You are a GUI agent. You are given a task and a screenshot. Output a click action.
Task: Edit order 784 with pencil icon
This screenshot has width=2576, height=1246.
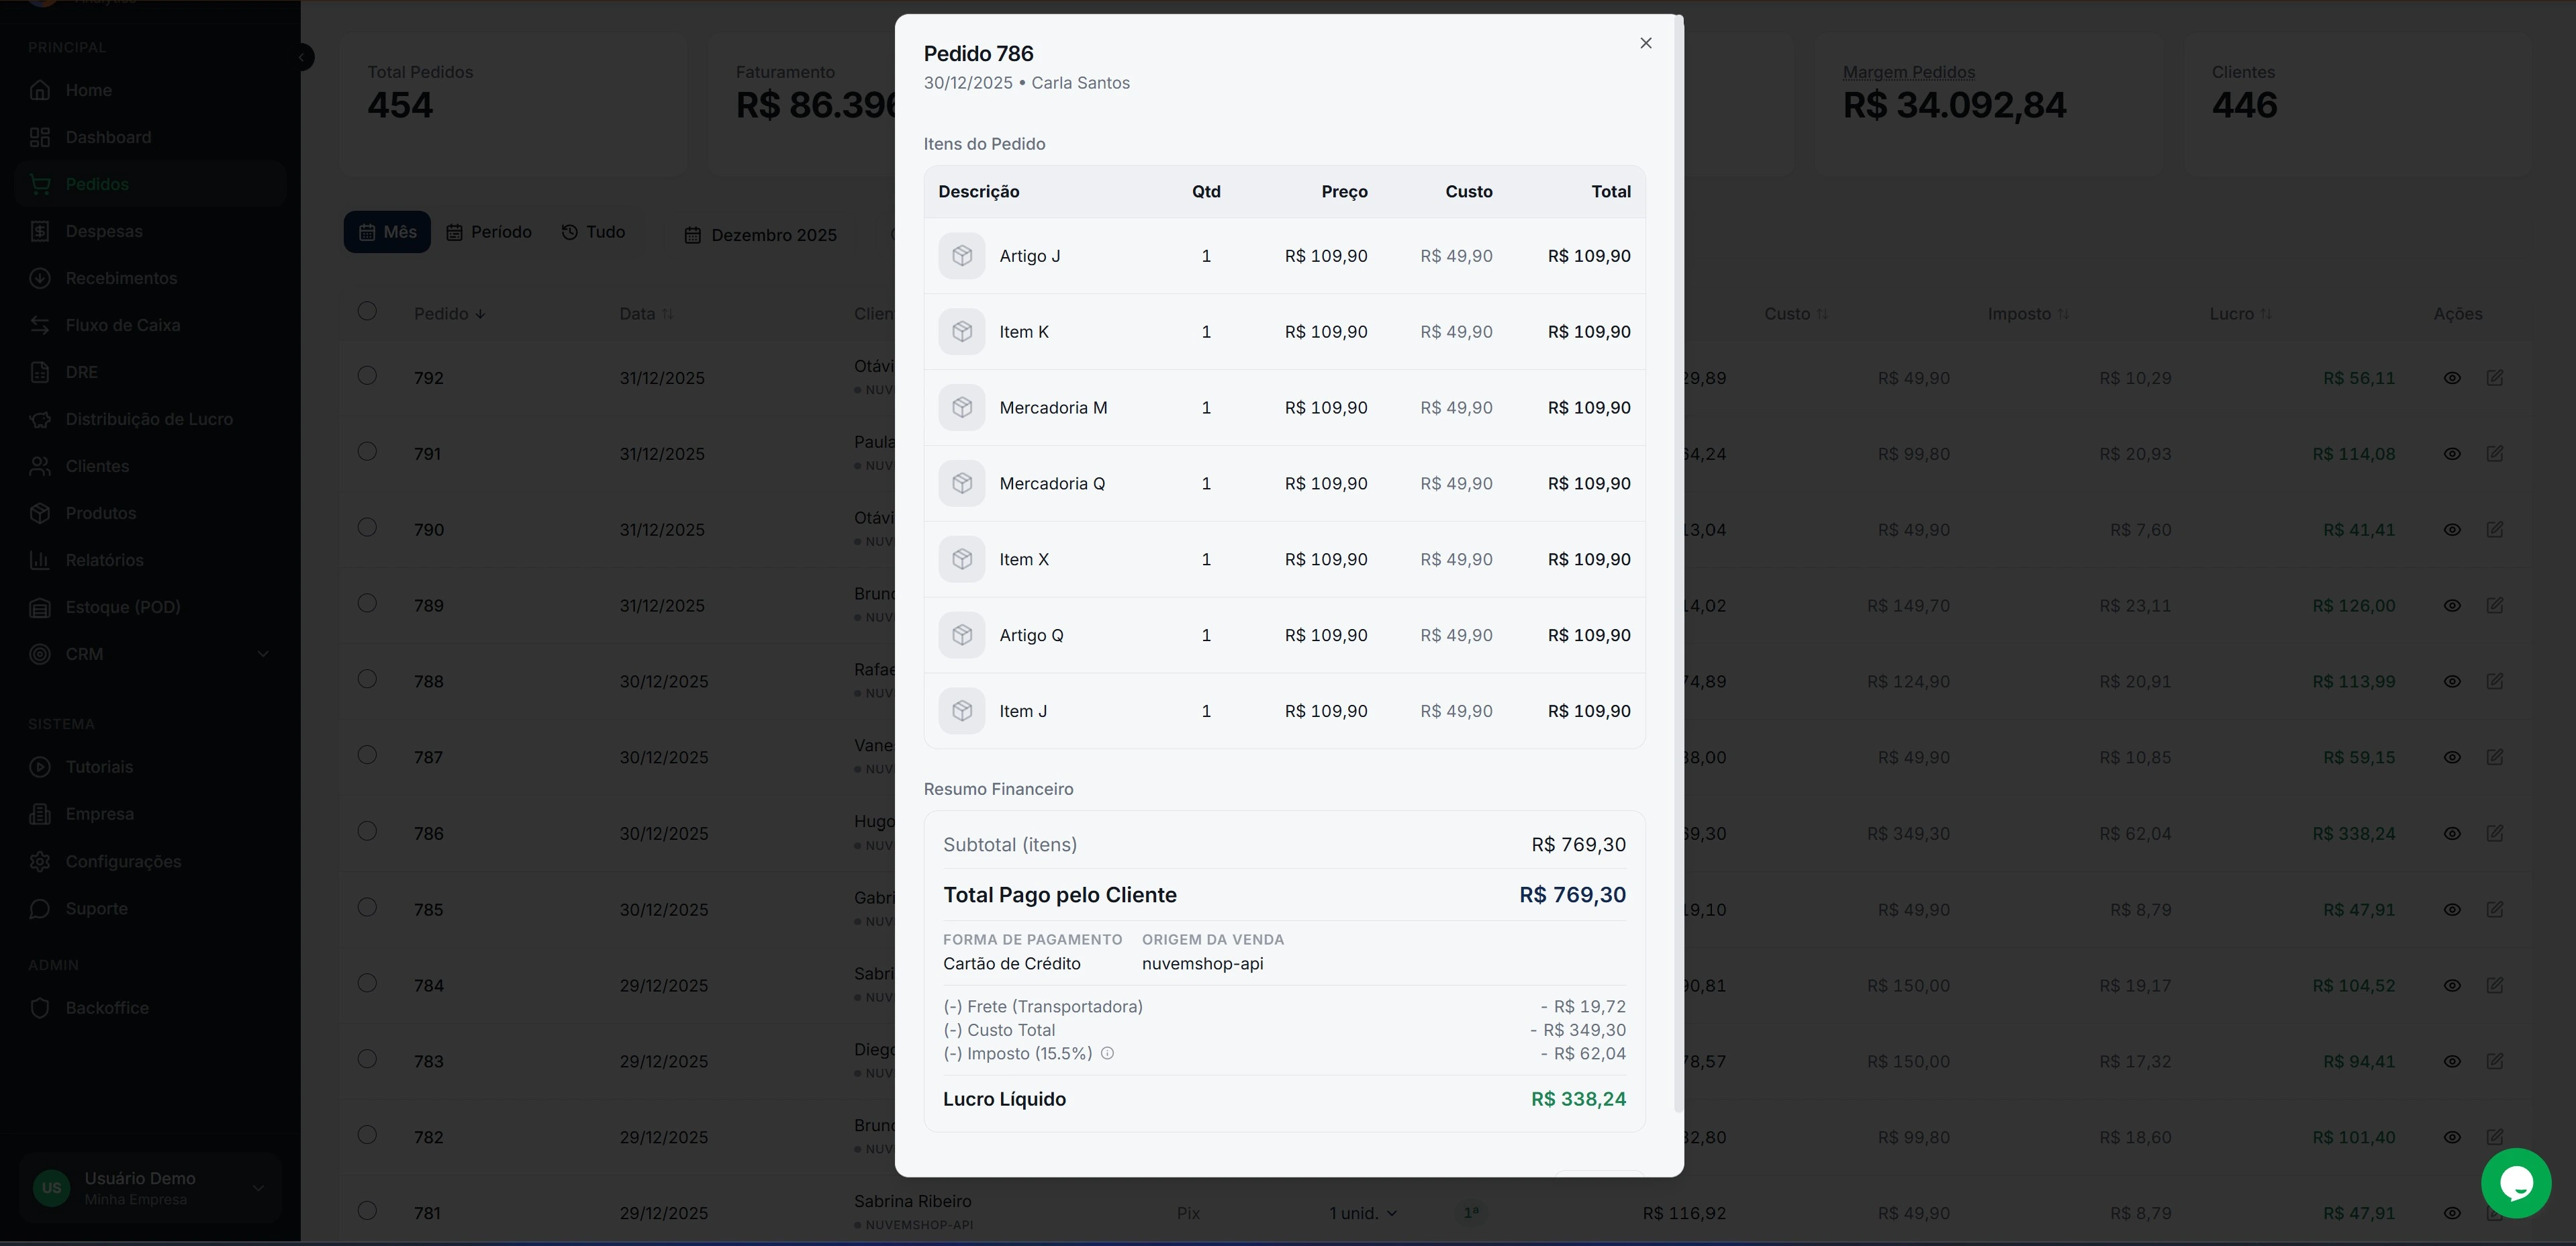(2495, 986)
